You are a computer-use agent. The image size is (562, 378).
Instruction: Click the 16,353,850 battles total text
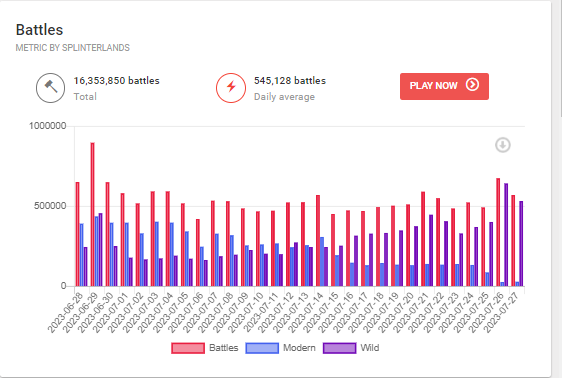point(116,81)
